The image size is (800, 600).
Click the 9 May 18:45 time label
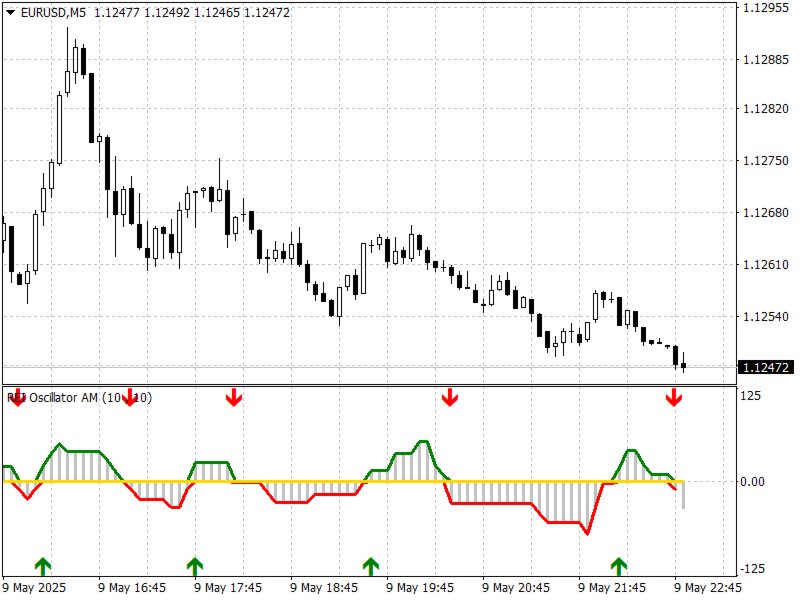[324, 588]
